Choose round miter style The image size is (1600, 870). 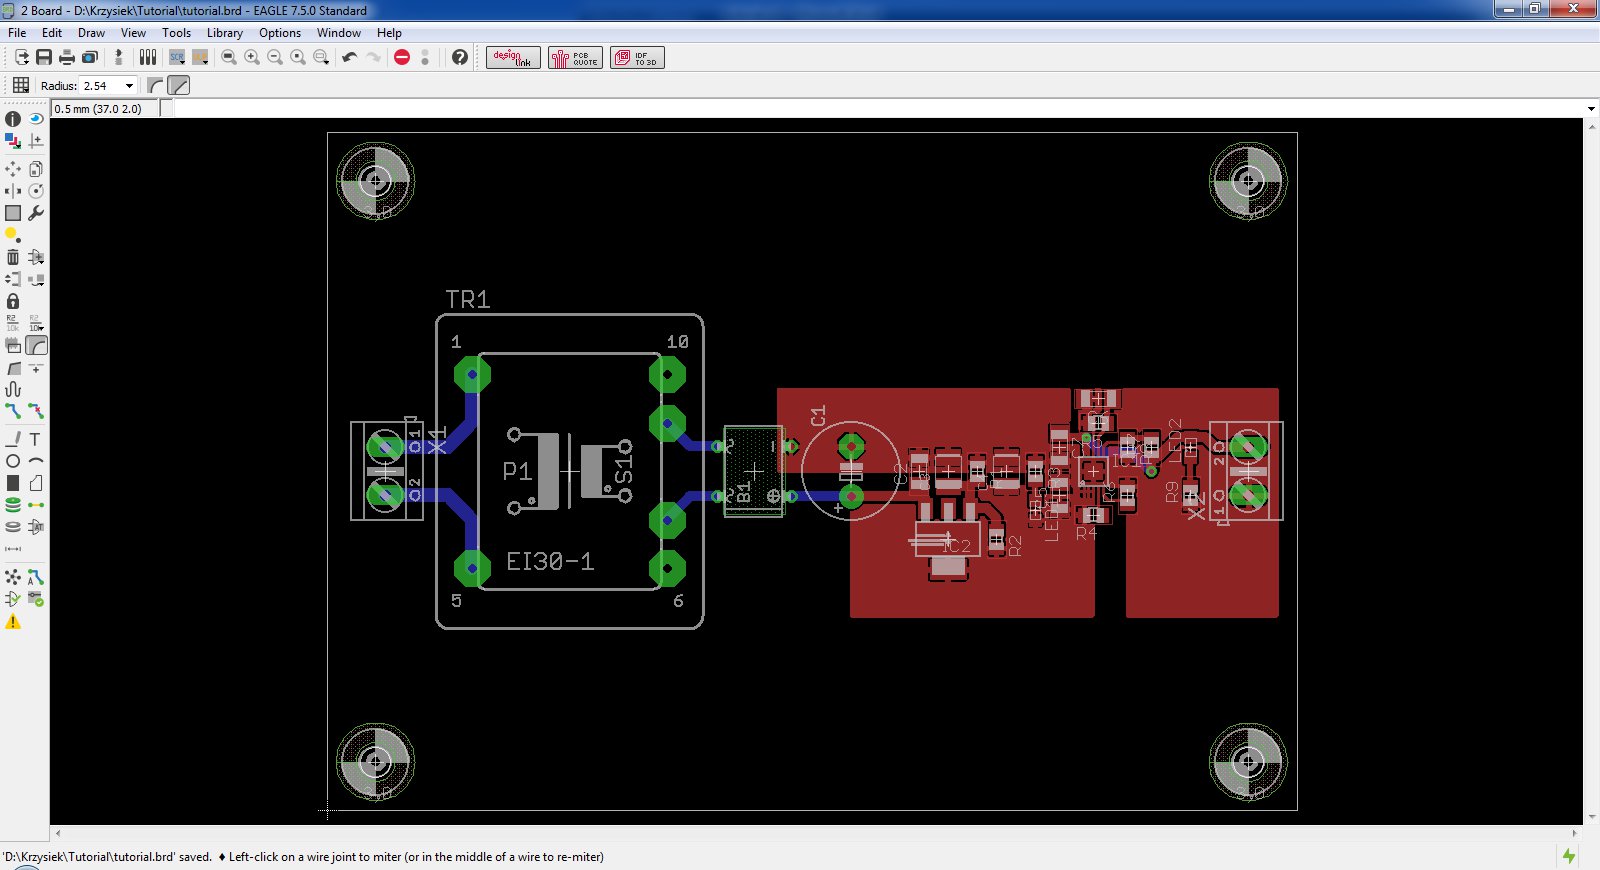[155, 85]
